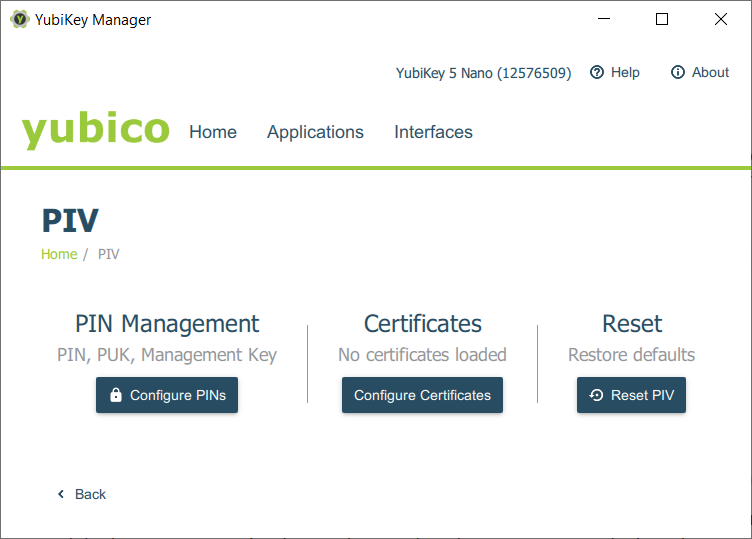Viewport: 752px width, 539px height.
Task: Click the PIV breadcrumb text
Action: click(x=109, y=254)
